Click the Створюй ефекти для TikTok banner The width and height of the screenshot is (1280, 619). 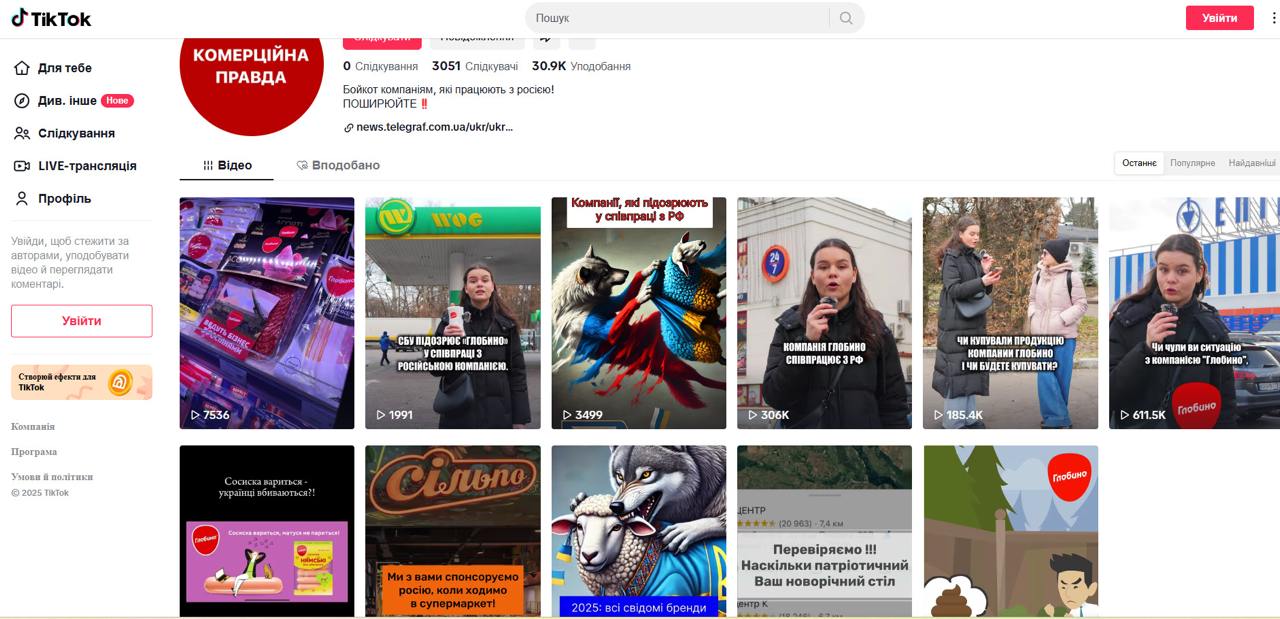point(81,382)
